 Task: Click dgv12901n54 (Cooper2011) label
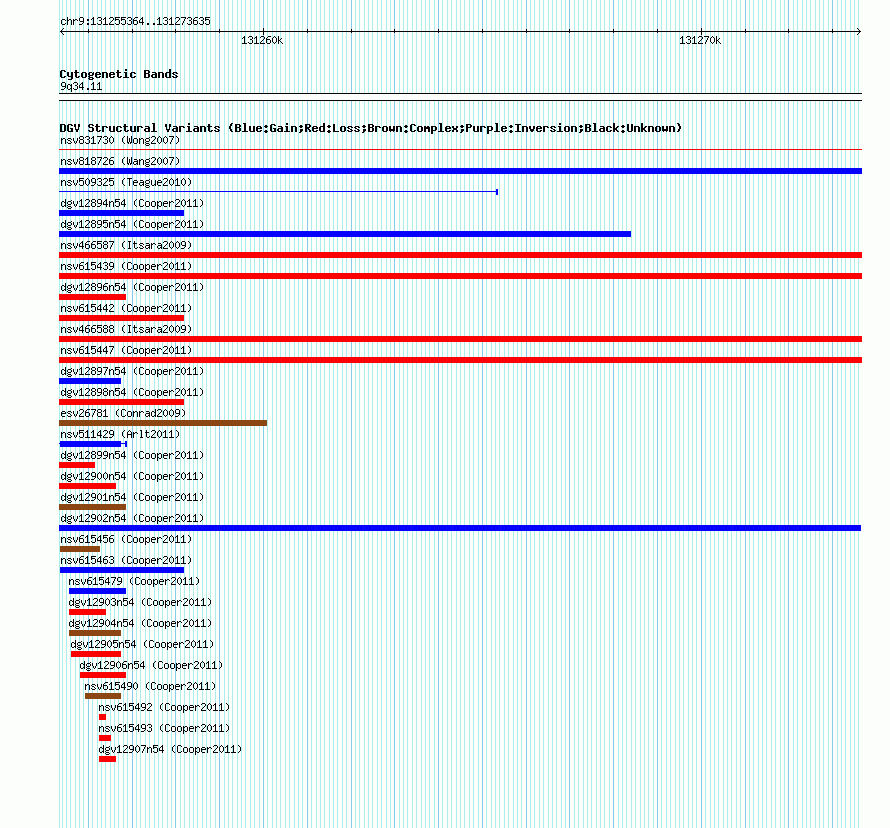click(x=132, y=497)
